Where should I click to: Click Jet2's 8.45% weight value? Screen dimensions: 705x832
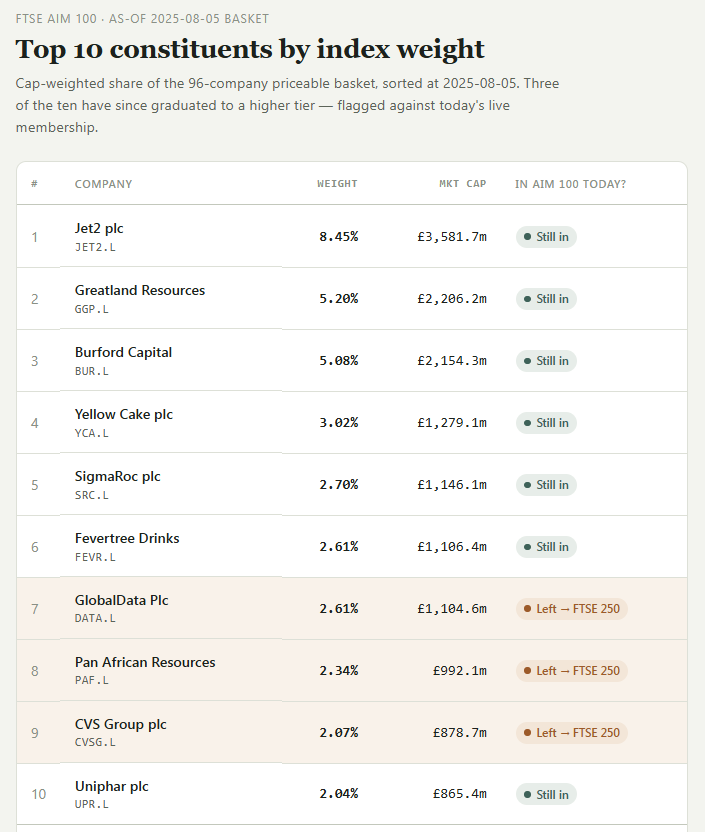pyautogui.click(x=338, y=237)
